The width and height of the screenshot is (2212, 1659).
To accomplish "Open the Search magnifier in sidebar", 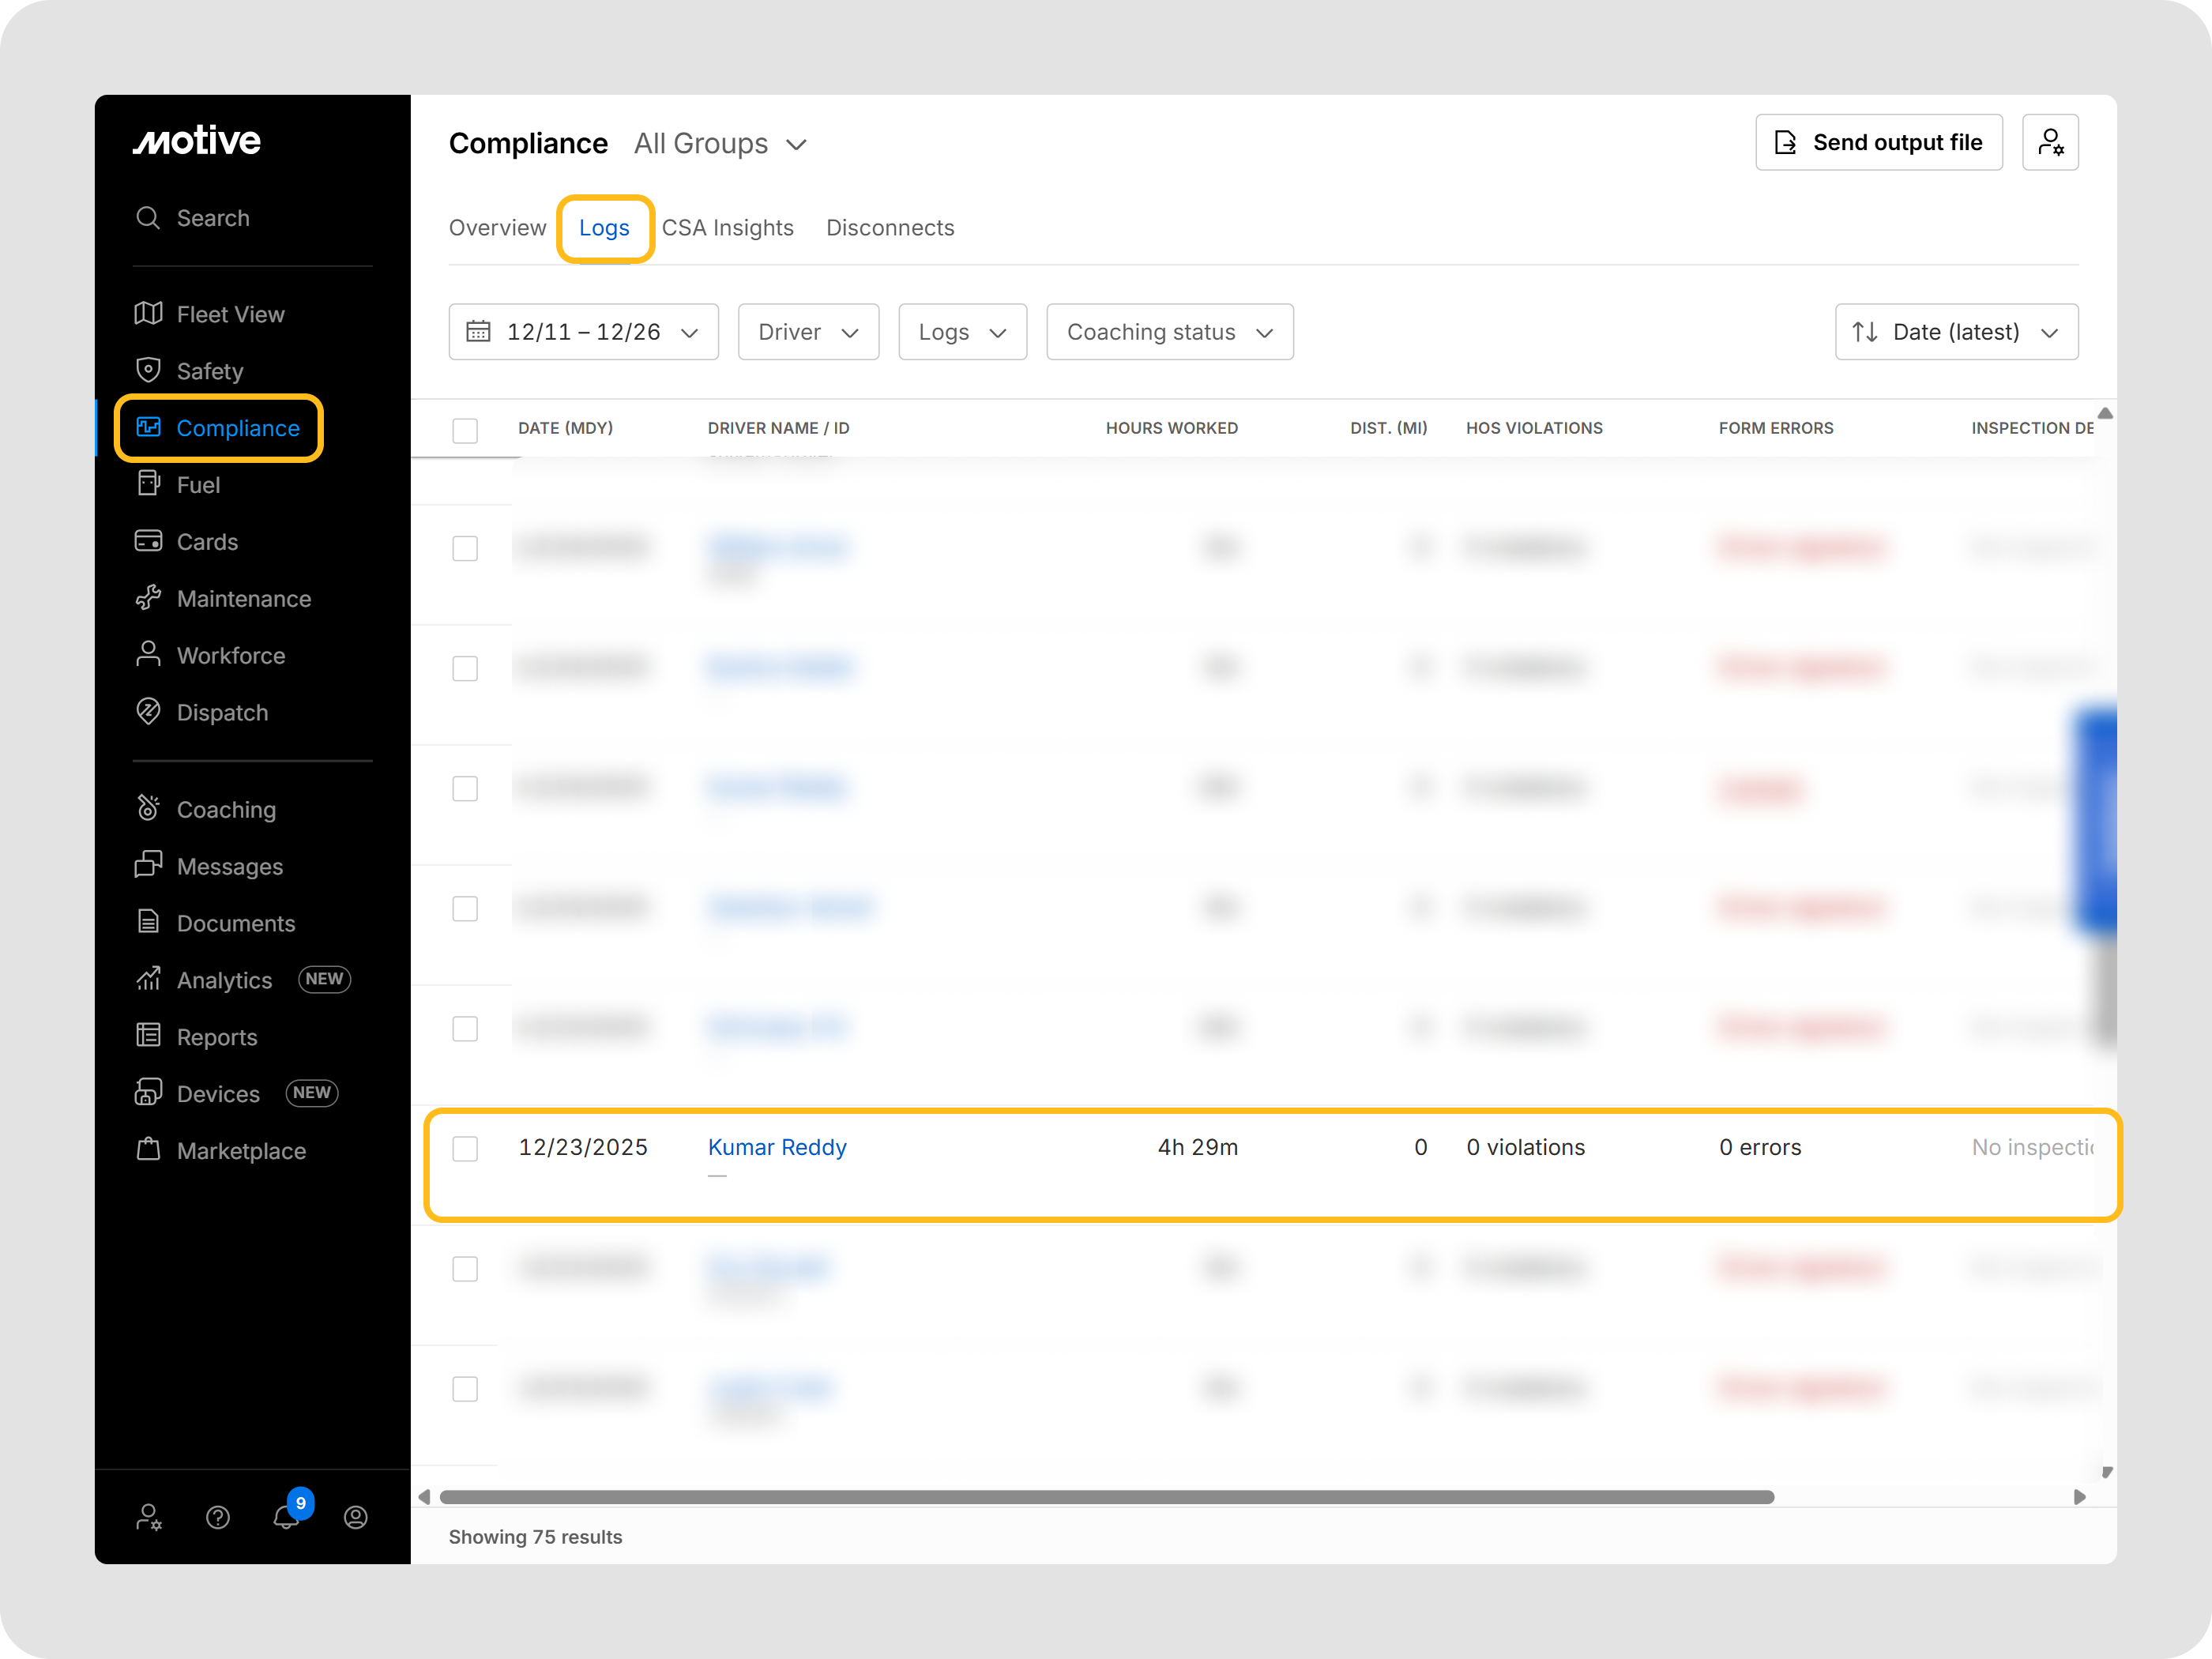I will [x=148, y=218].
